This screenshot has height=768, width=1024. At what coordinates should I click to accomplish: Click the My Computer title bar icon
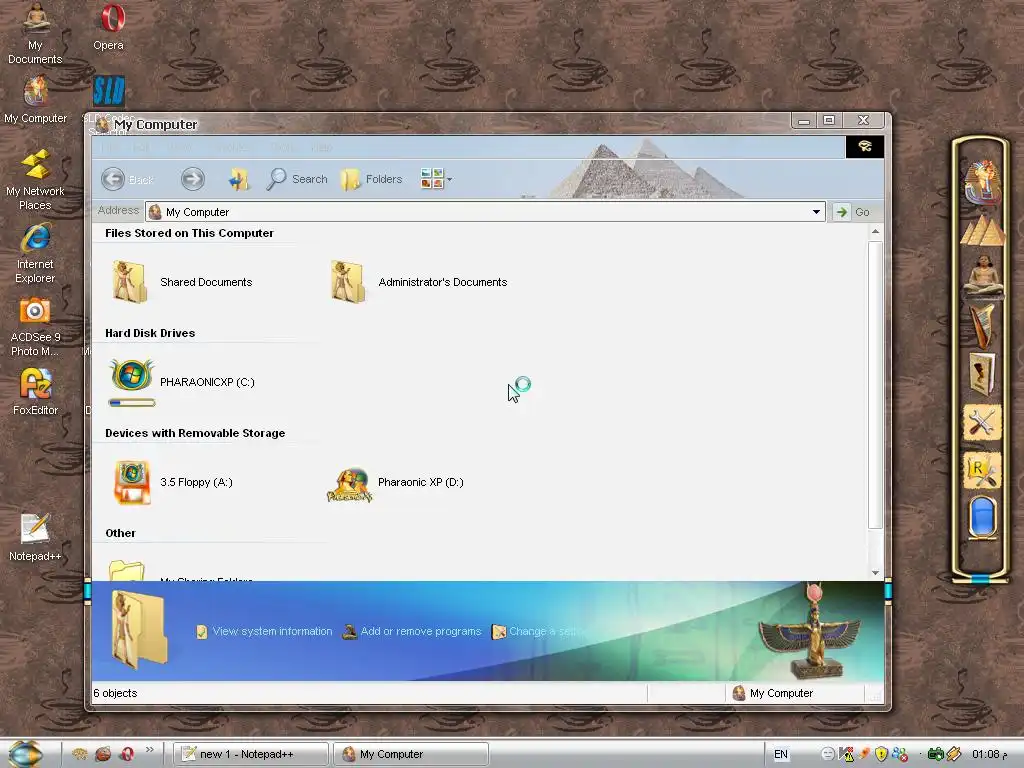point(102,124)
